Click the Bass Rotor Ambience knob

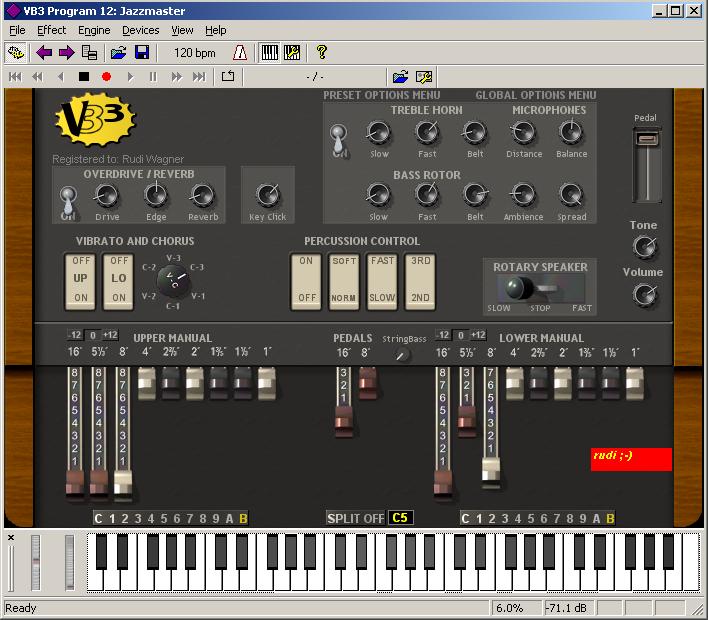coord(523,195)
